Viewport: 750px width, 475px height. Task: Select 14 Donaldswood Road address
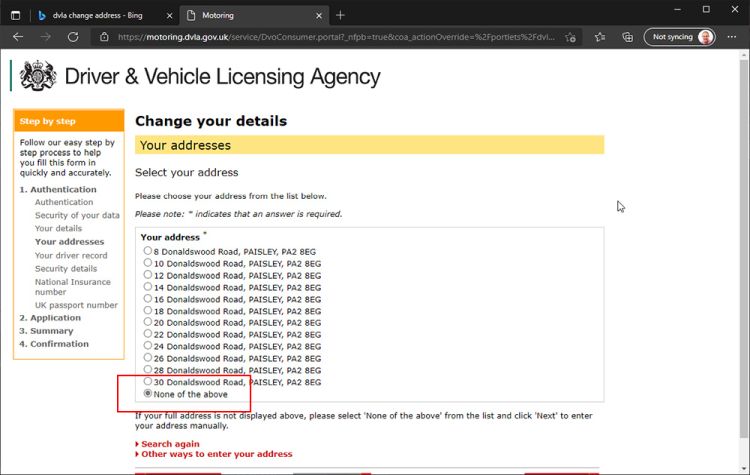[x=148, y=287]
